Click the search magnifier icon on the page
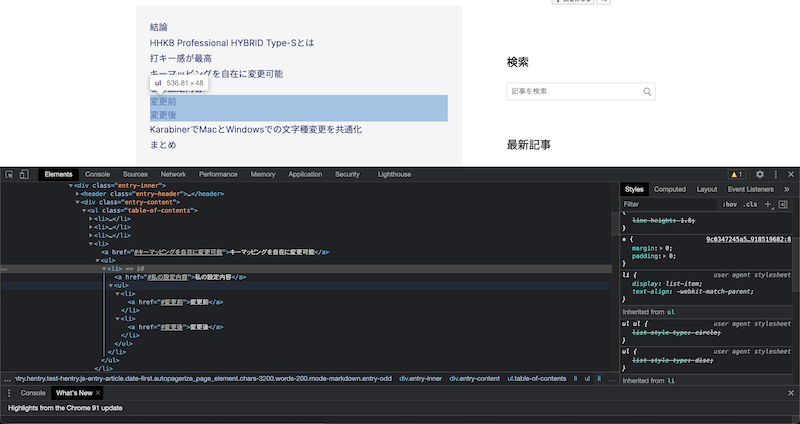Image resolution: width=800 pixels, height=424 pixels. coord(647,92)
